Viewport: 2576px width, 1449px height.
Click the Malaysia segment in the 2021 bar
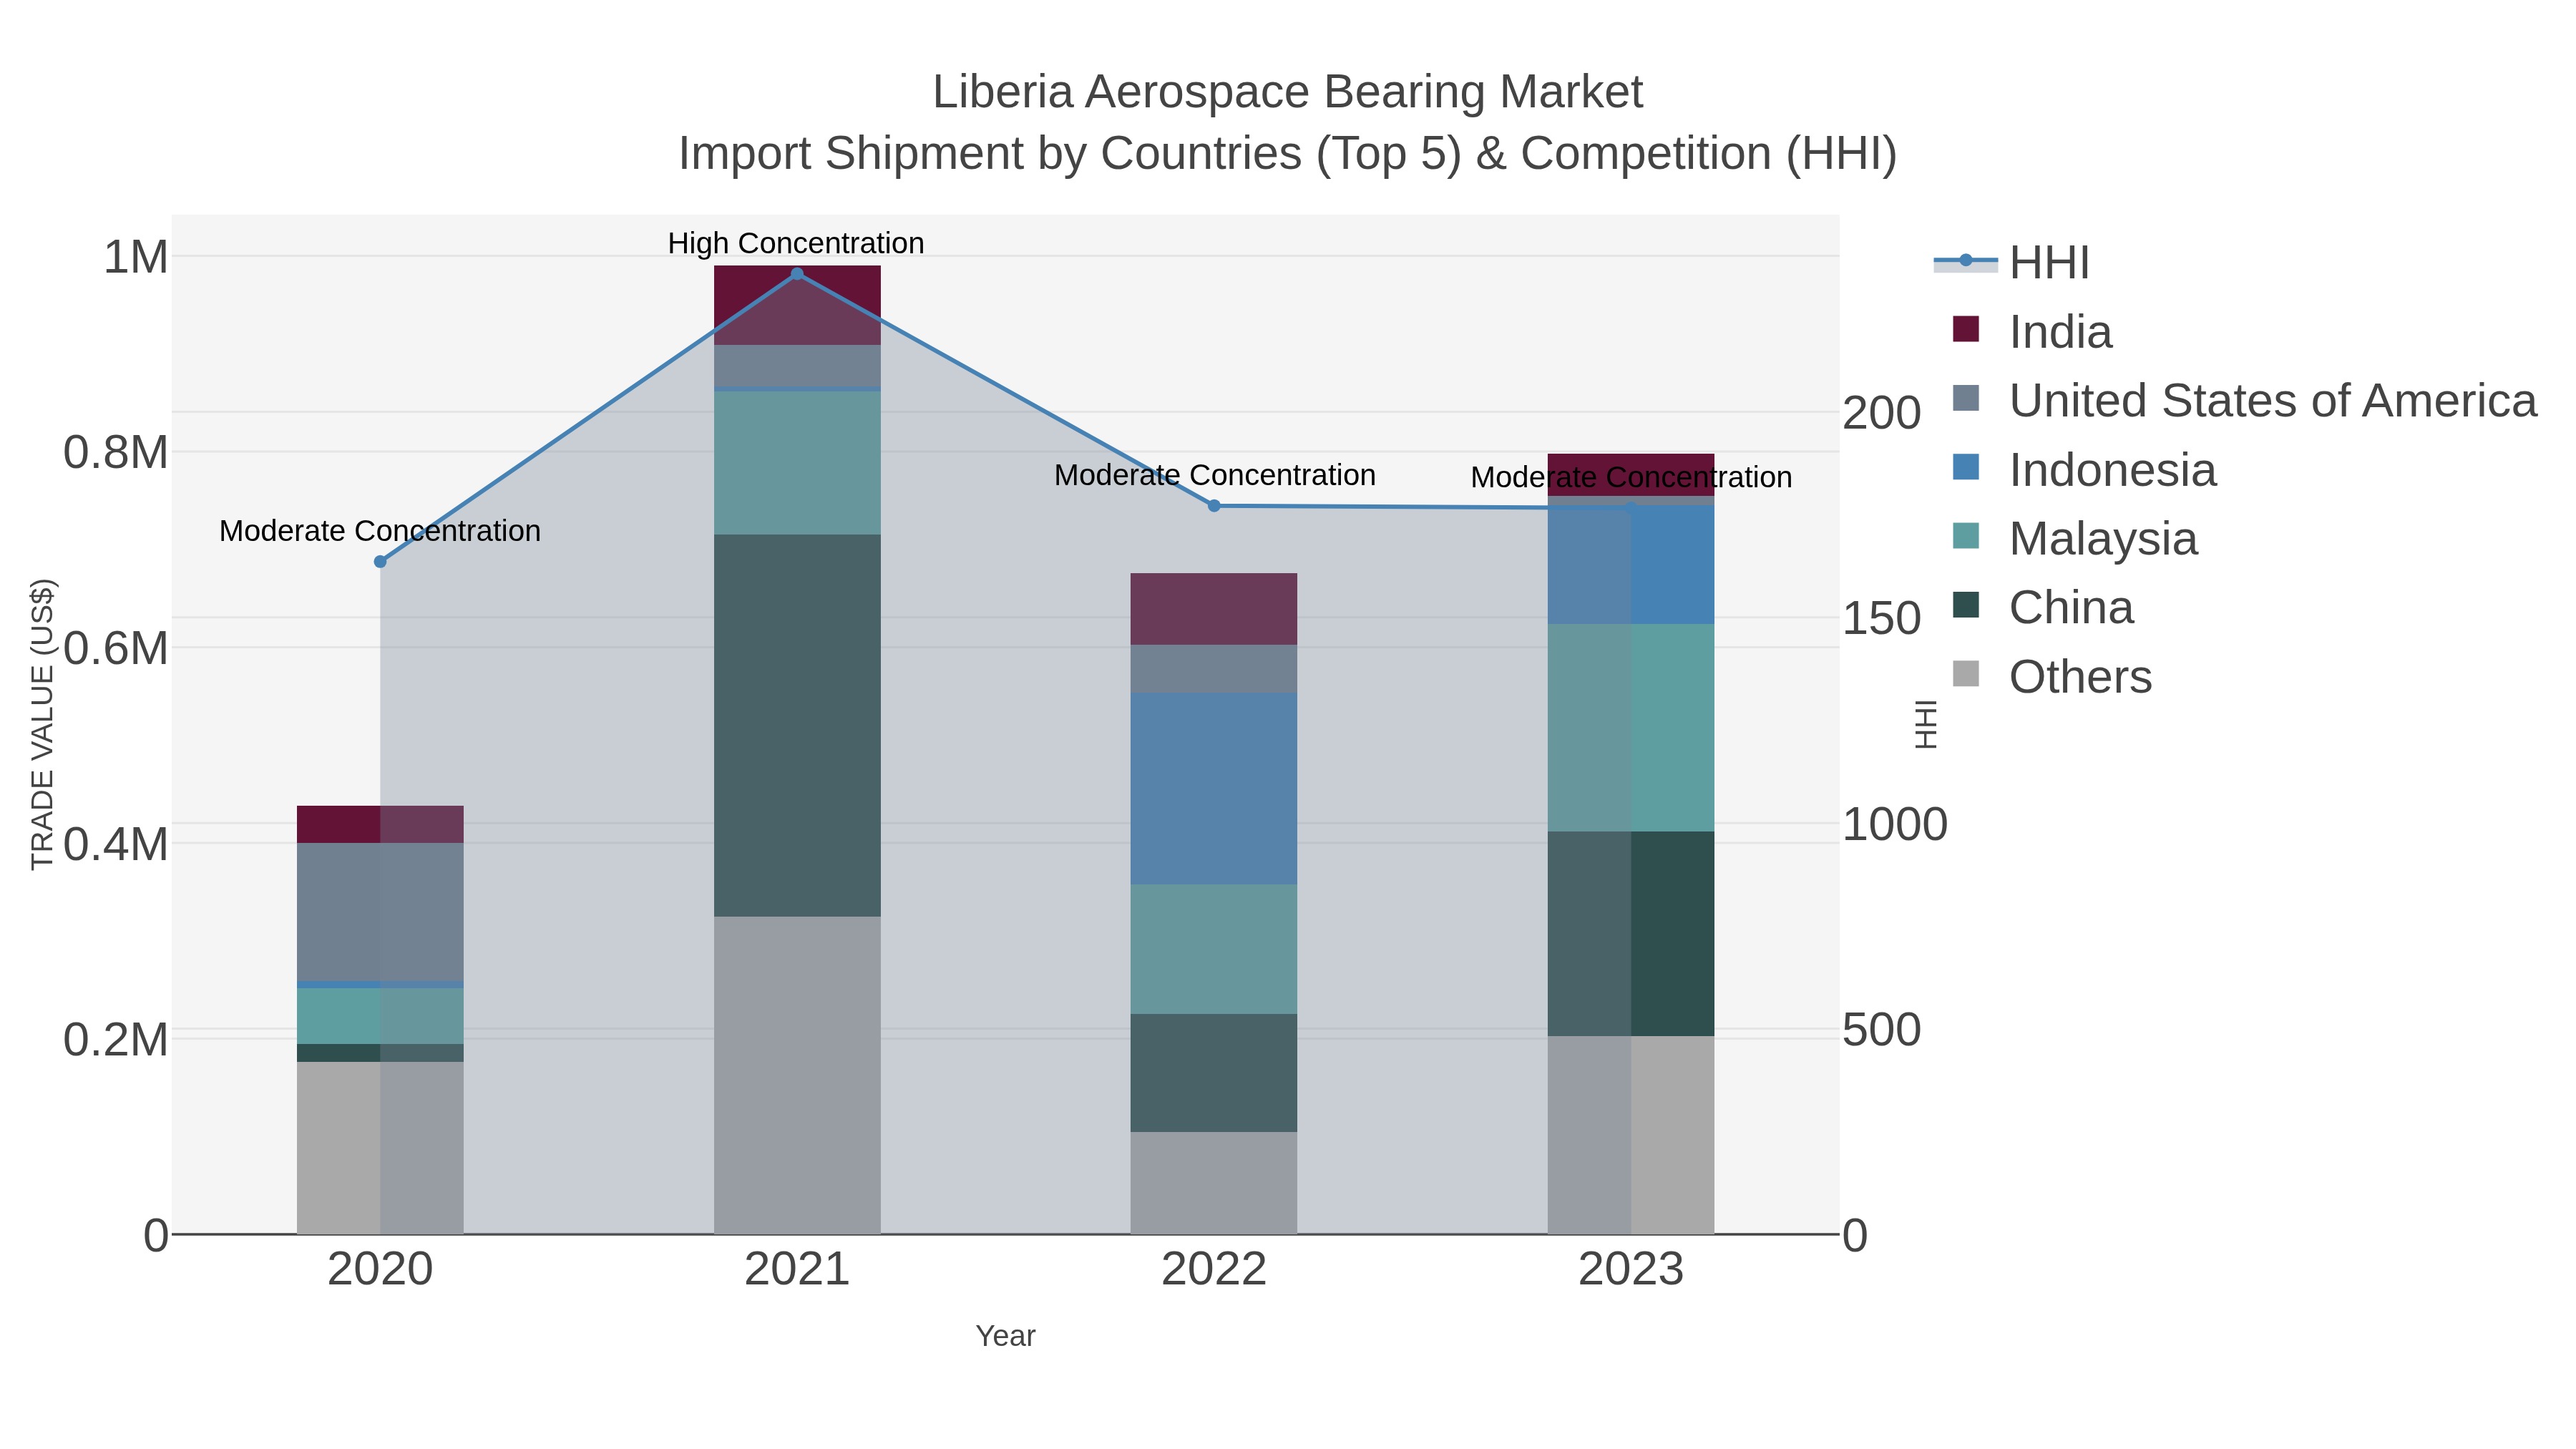(x=797, y=463)
